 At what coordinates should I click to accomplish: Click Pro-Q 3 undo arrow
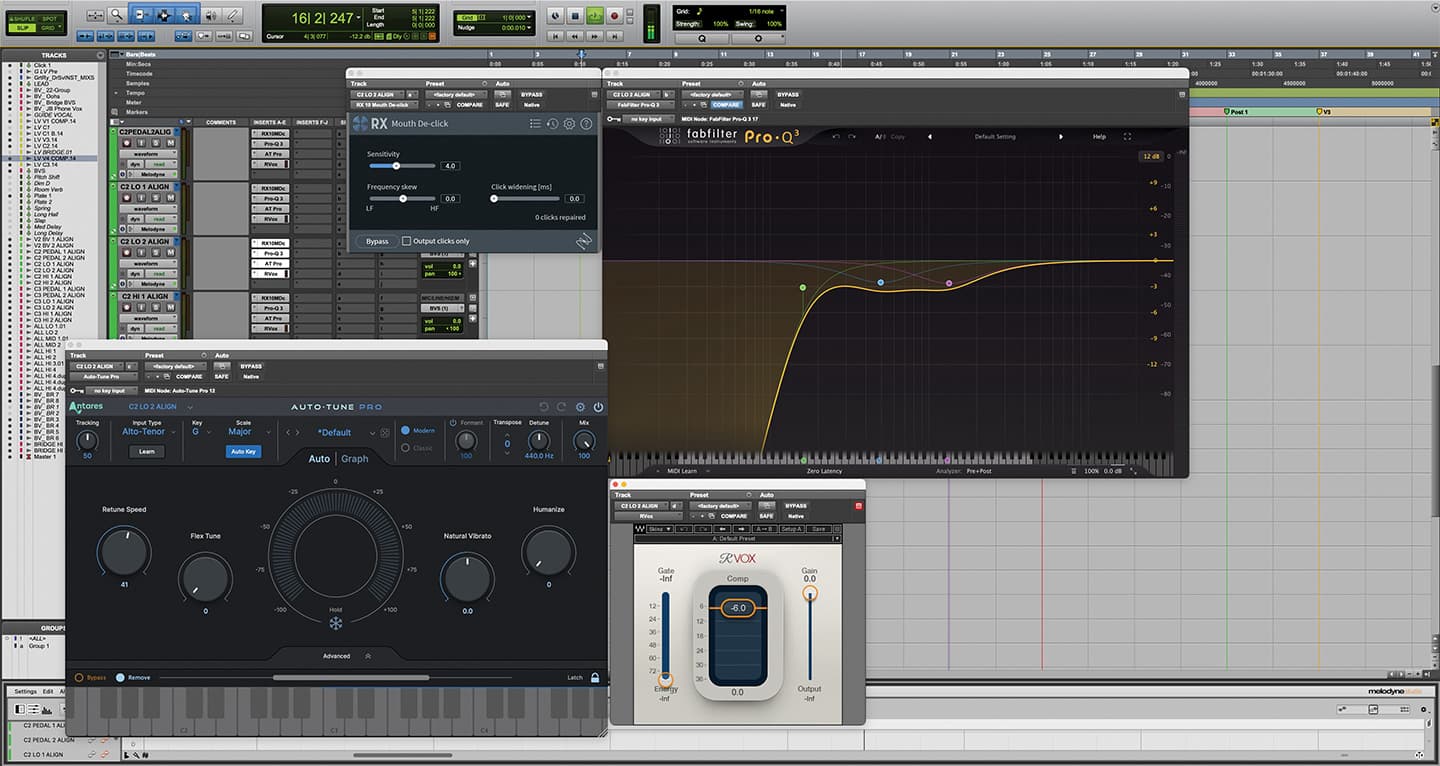coord(837,136)
